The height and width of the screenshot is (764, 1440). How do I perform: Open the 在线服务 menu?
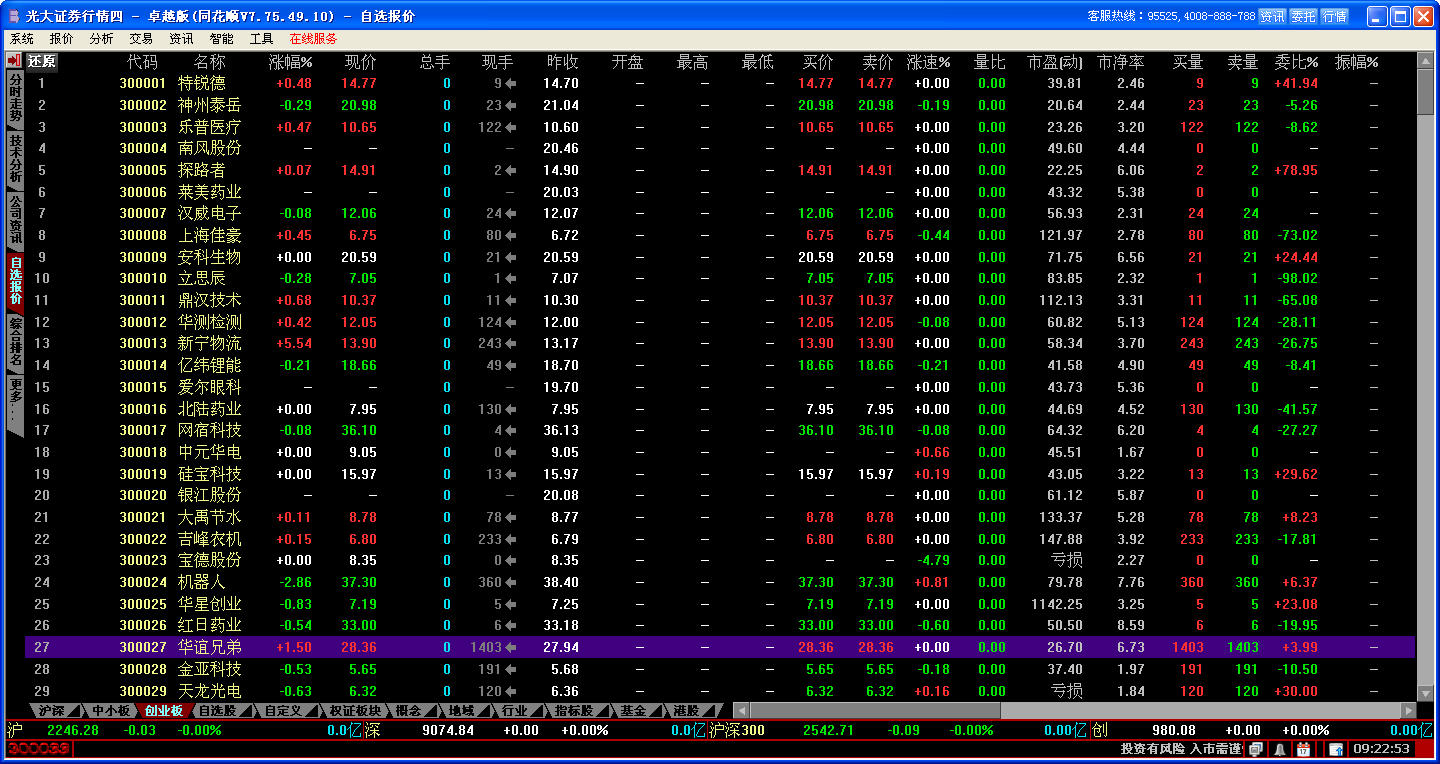click(x=313, y=39)
